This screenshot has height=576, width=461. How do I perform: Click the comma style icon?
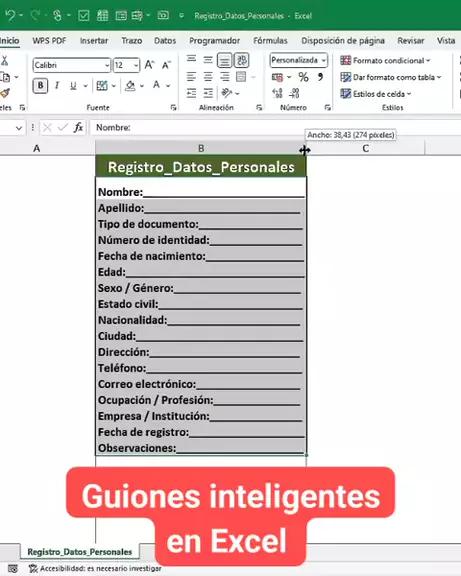pos(320,77)
